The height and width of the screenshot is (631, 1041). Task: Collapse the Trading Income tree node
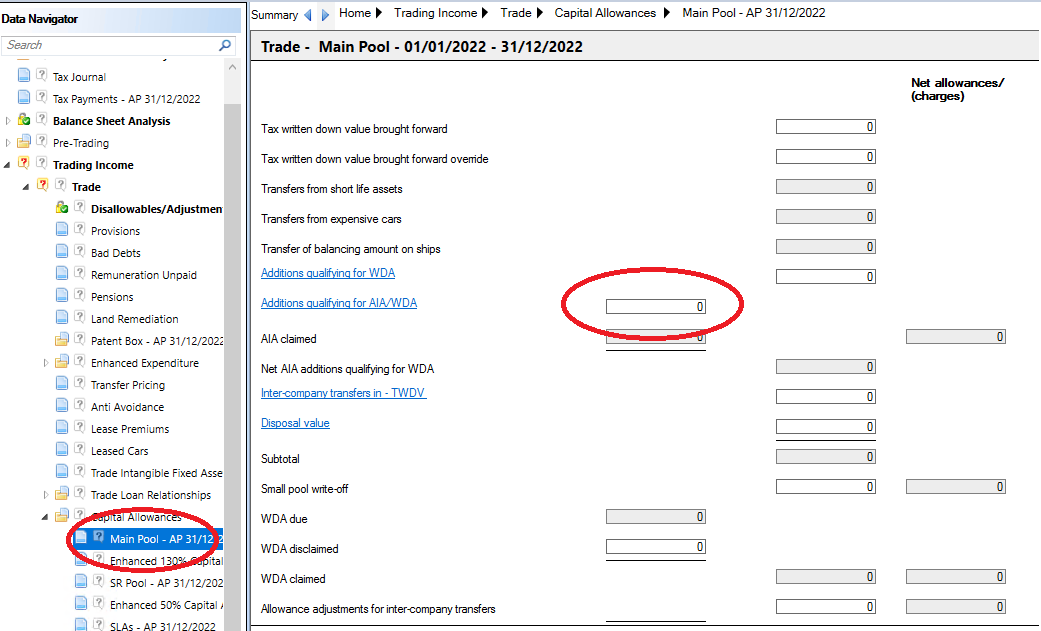7,165
